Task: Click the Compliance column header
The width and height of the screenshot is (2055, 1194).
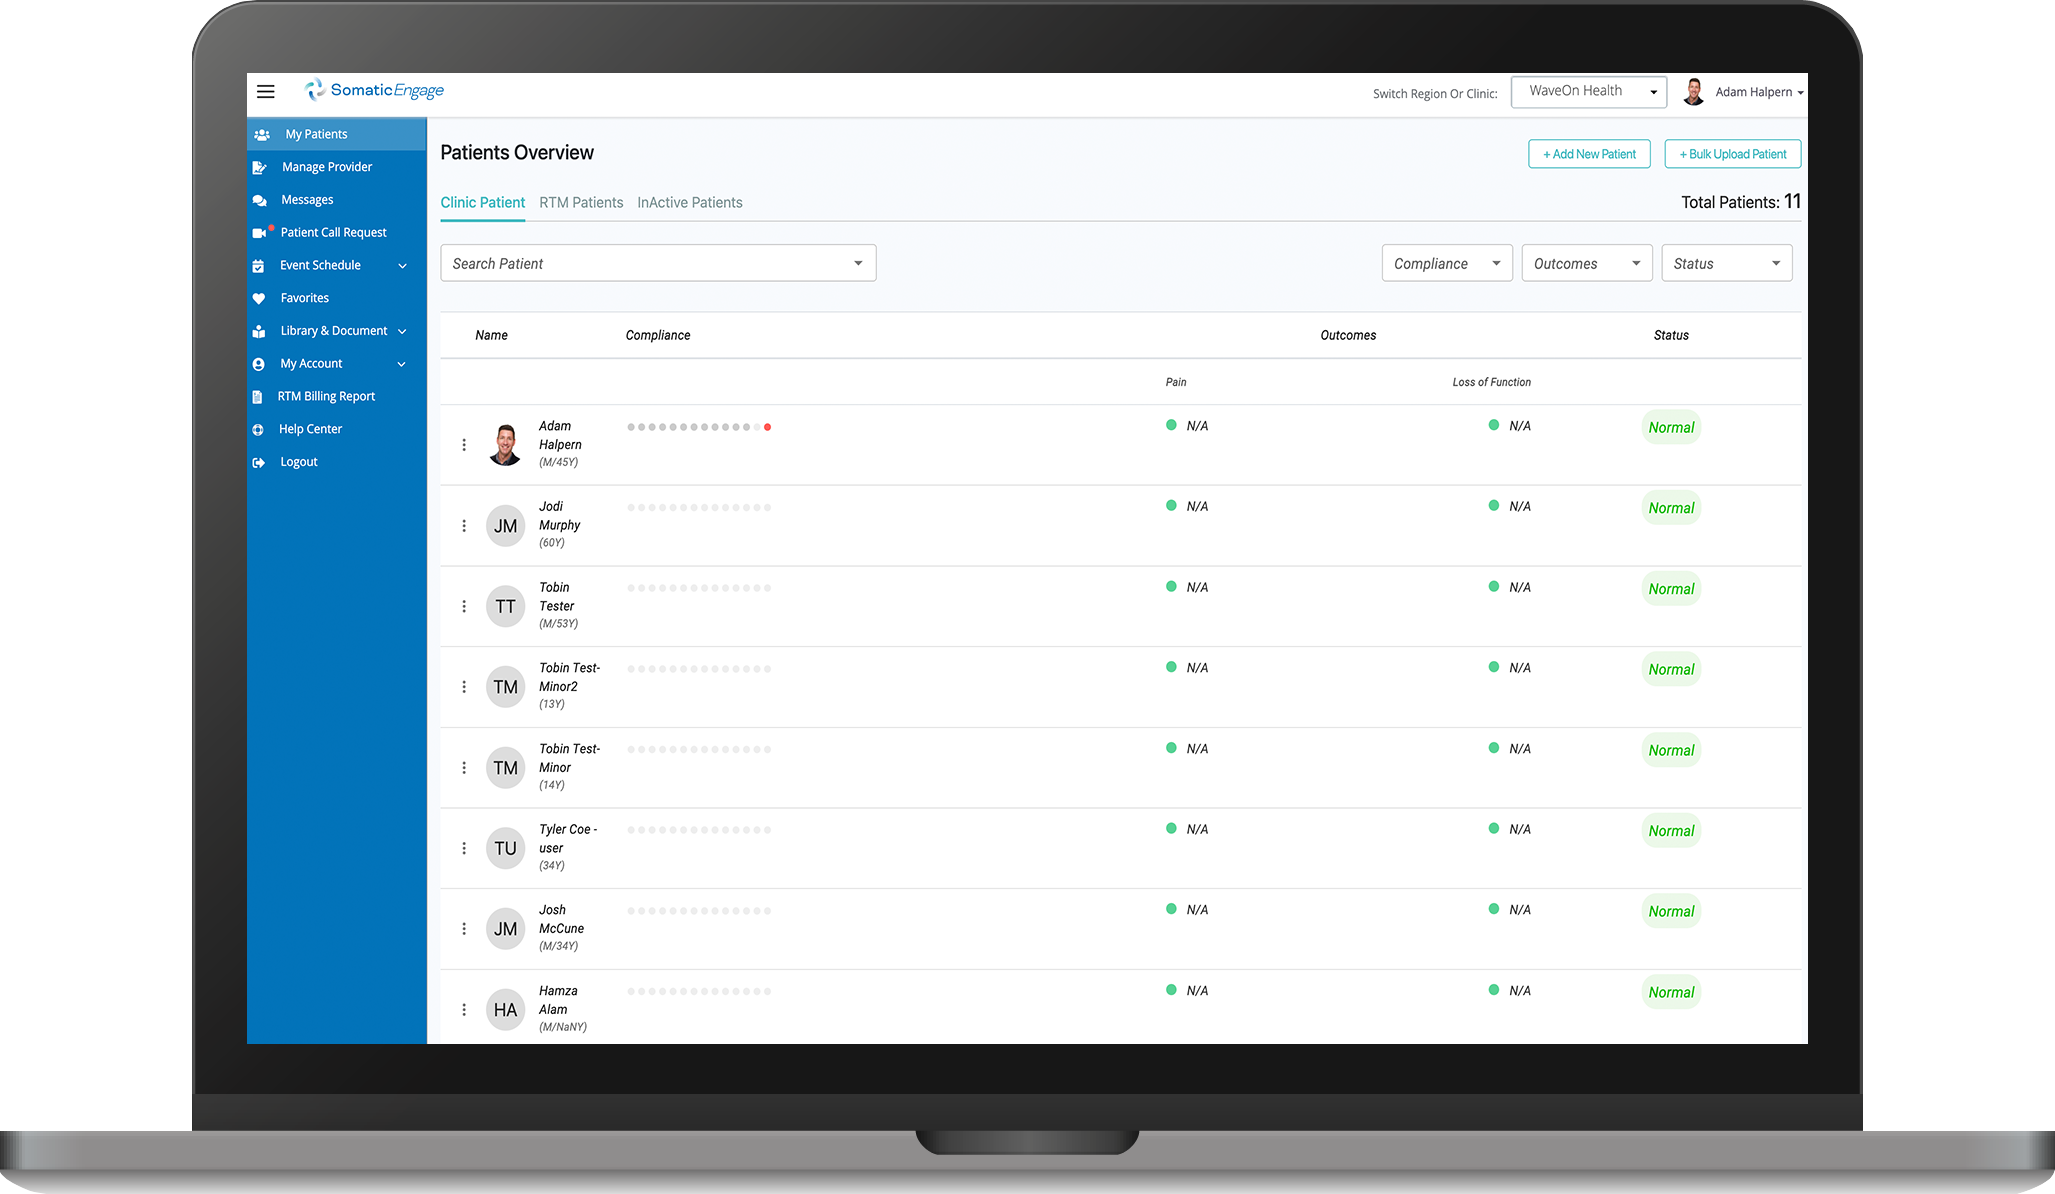Action: 658,335
